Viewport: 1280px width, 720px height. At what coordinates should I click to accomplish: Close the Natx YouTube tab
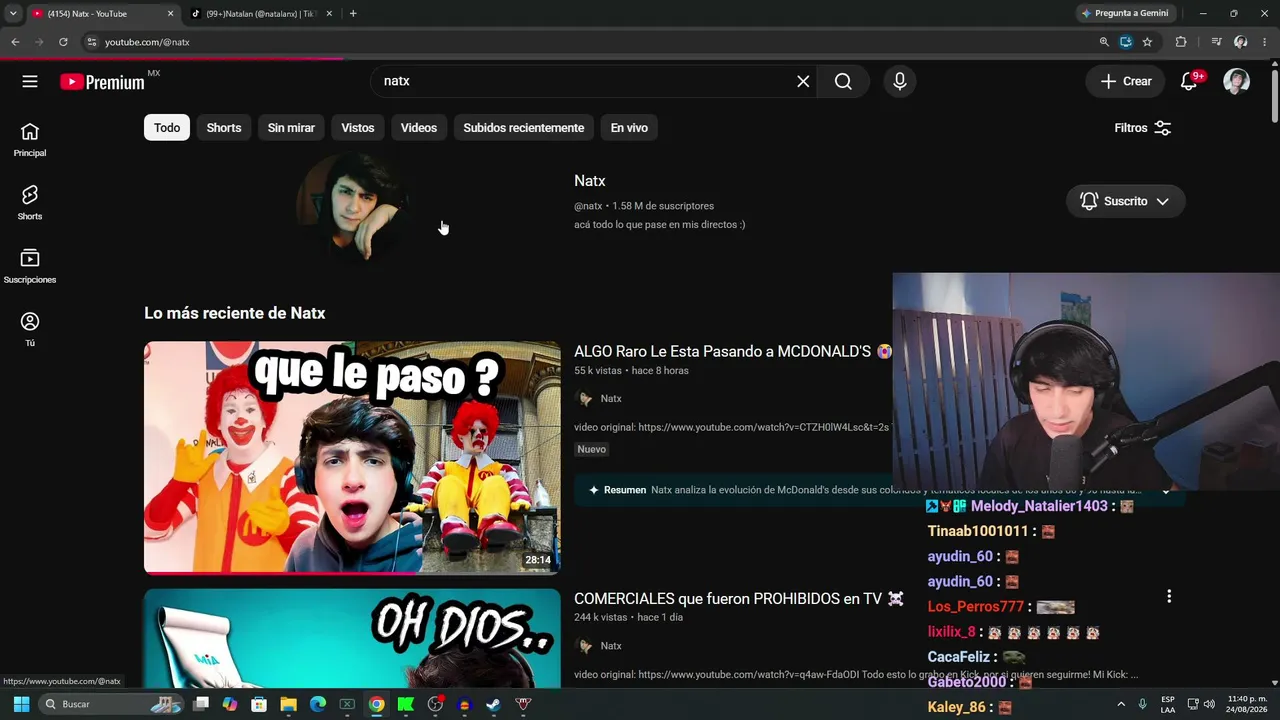[170, 14]
